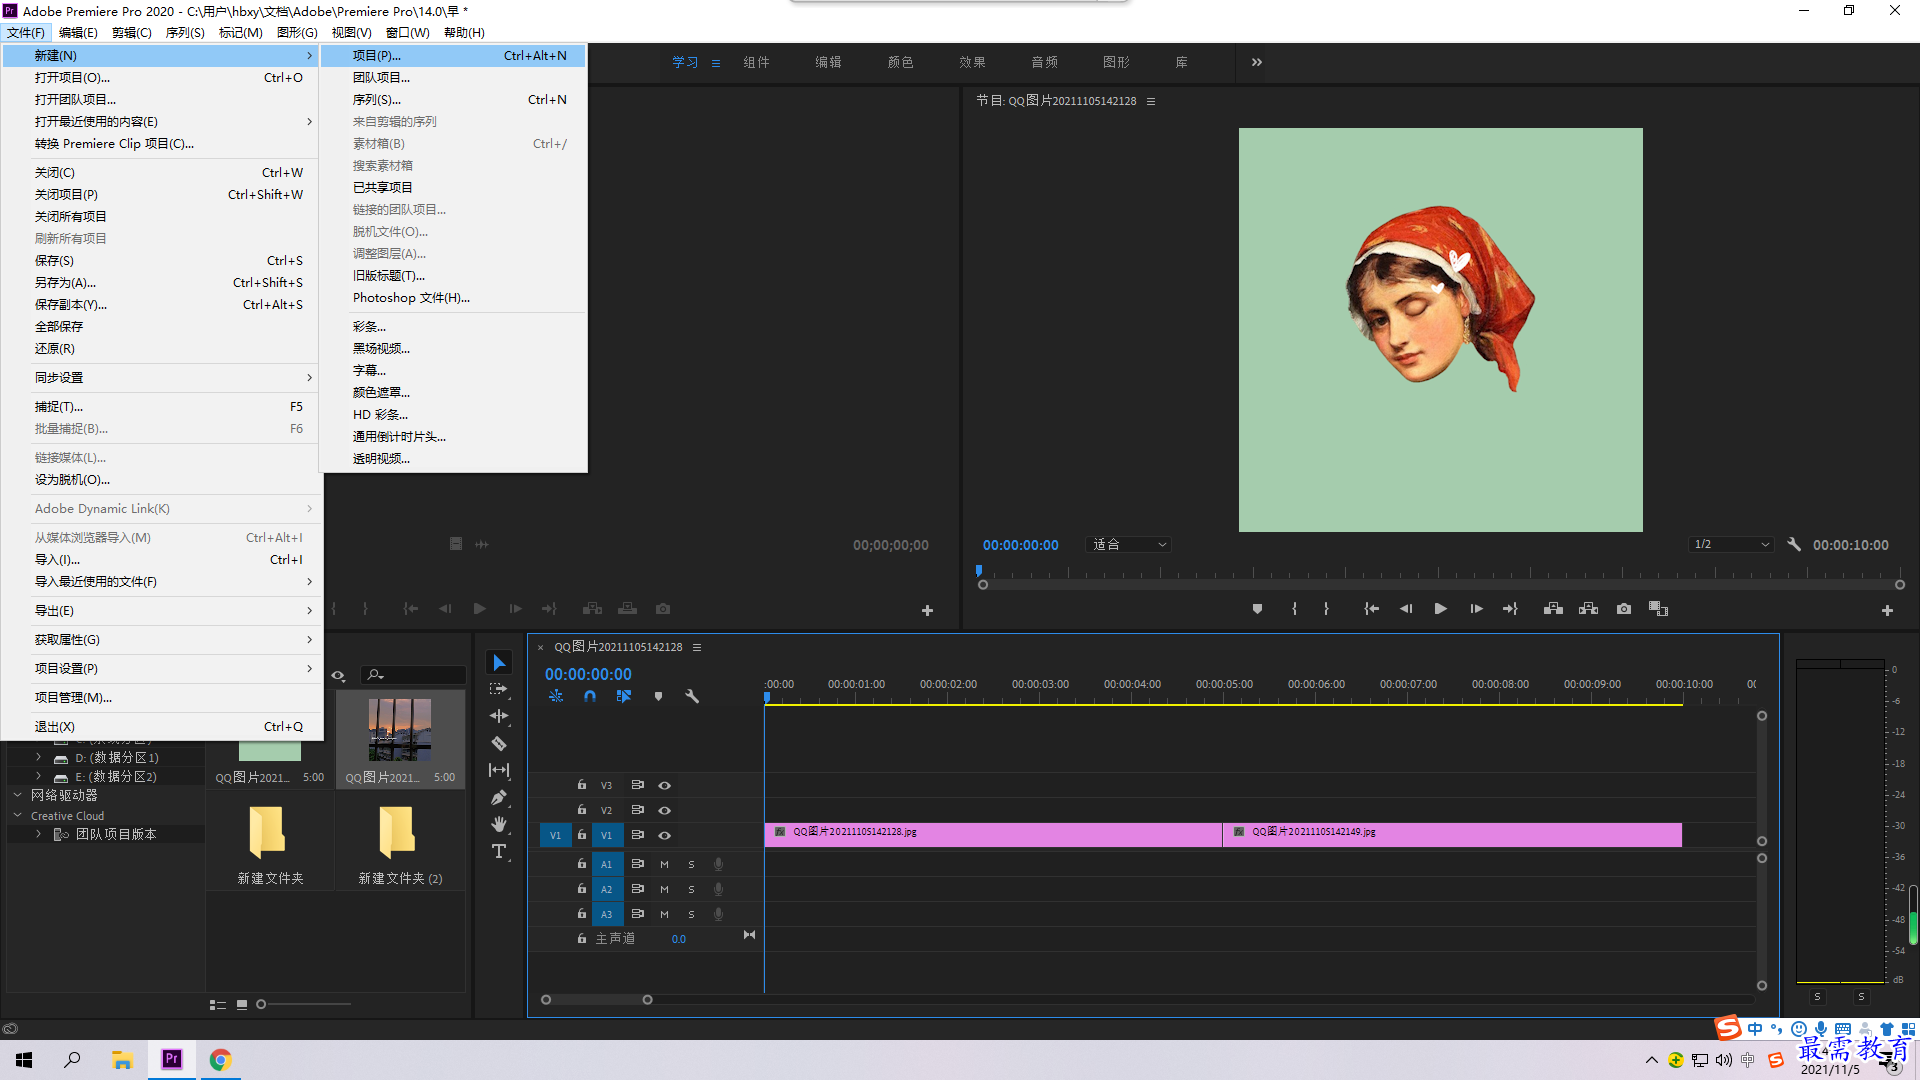The image size is (1920, 1080).
Task: Select the sunset image thumbnail in project panel
Action: [400, 730]
